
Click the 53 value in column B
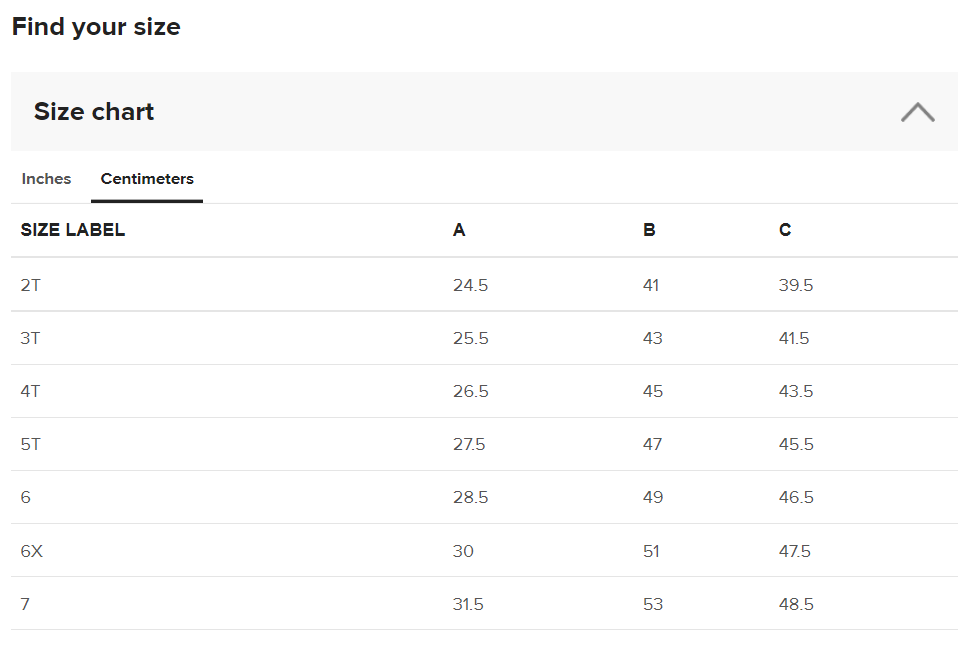[x=653, y=604]
